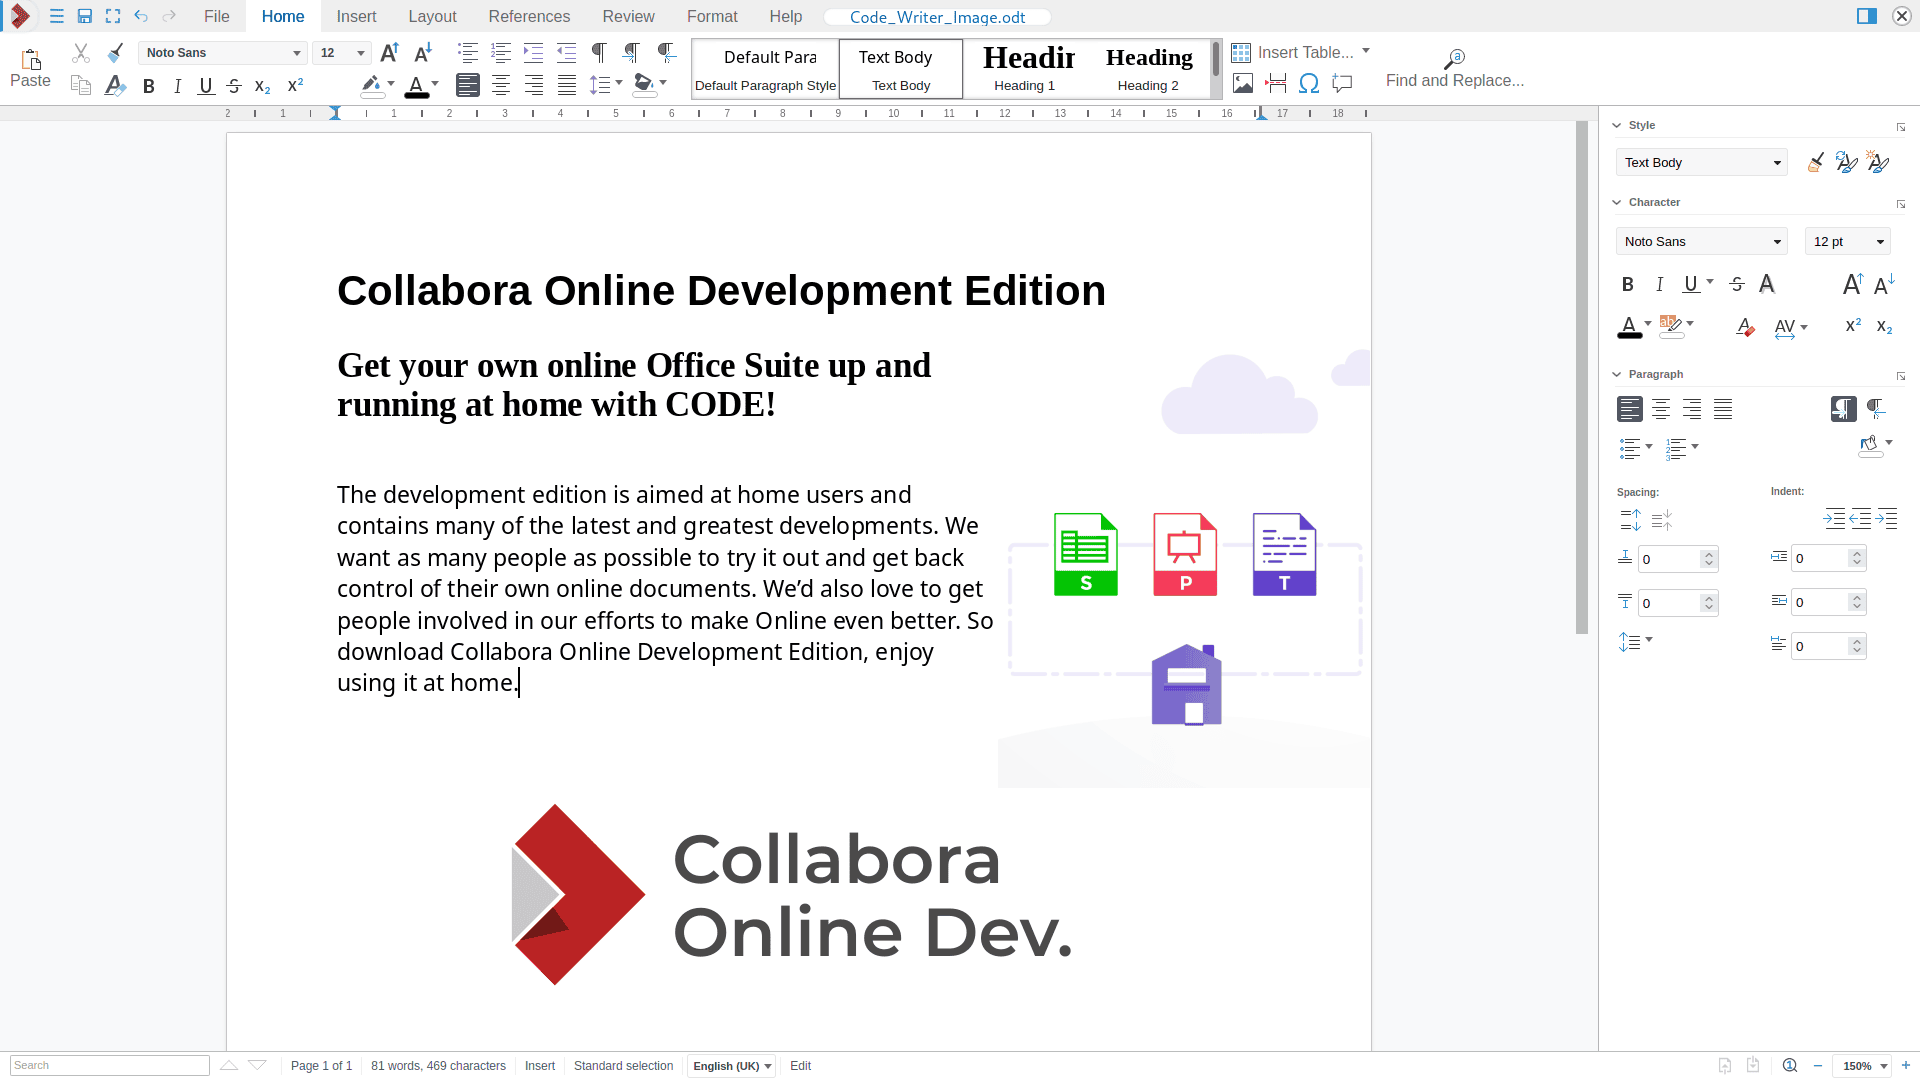Image resolution: width=1920 pixels, height=1080 pixels.
Task: Open sidebar Text Body style dropdown
Action: pos(1701,162)
